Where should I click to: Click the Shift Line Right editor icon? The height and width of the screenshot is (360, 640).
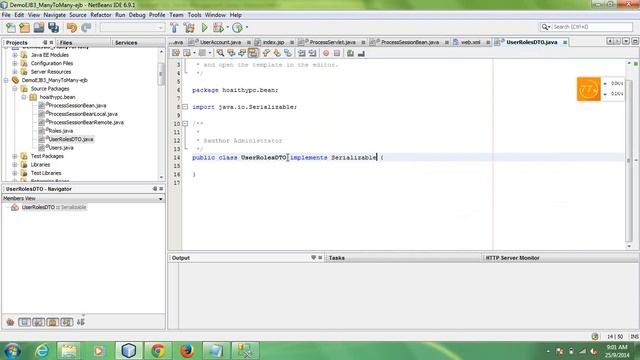pos(313,53)
